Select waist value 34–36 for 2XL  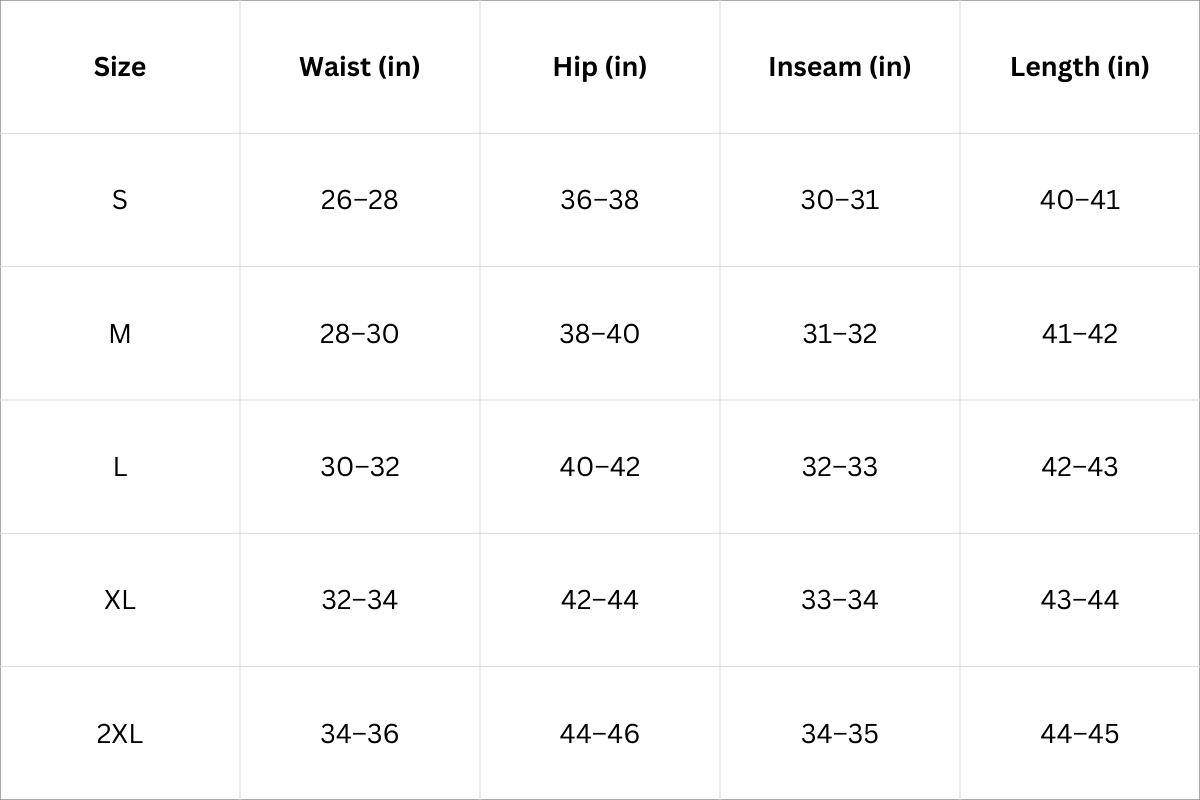[x=360, y=734]
